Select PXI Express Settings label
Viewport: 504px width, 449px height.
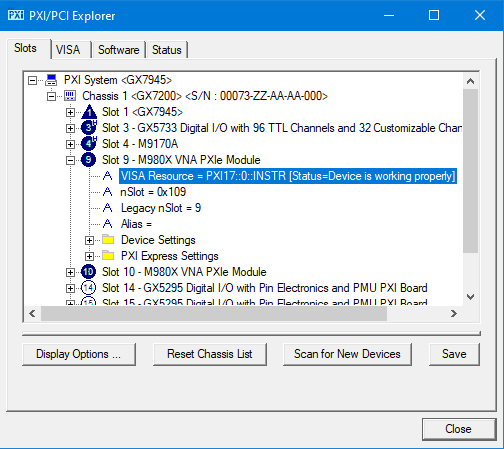coord(170,256)
